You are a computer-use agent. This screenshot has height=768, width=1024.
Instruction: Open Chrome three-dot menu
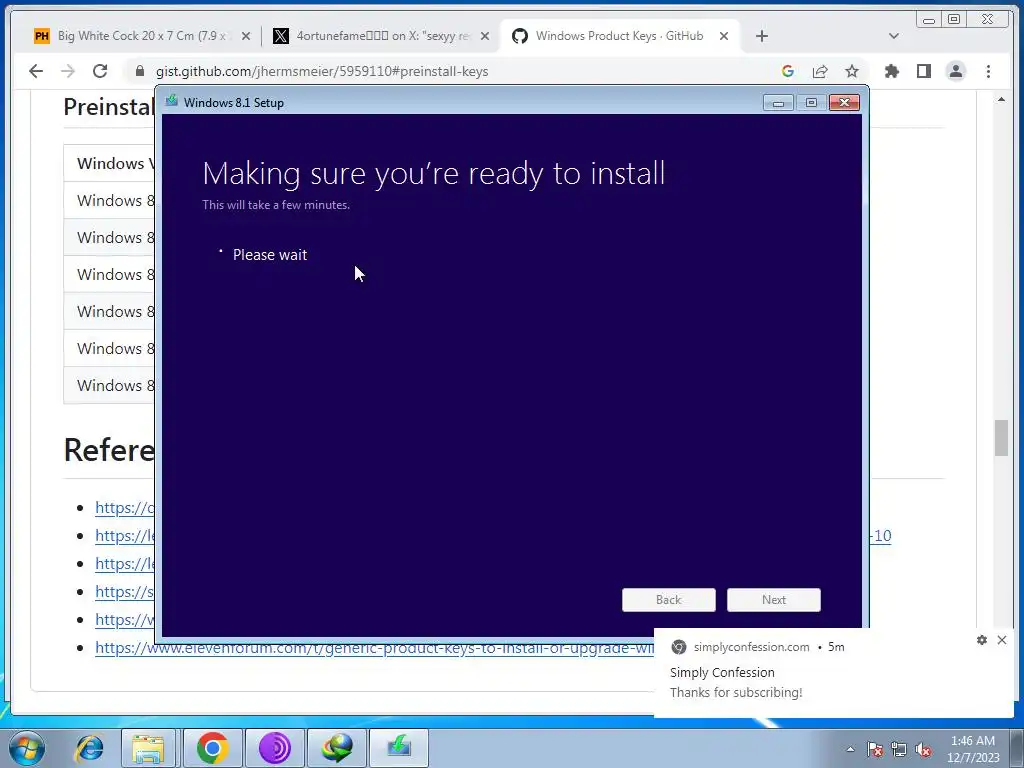pos(988,71)
